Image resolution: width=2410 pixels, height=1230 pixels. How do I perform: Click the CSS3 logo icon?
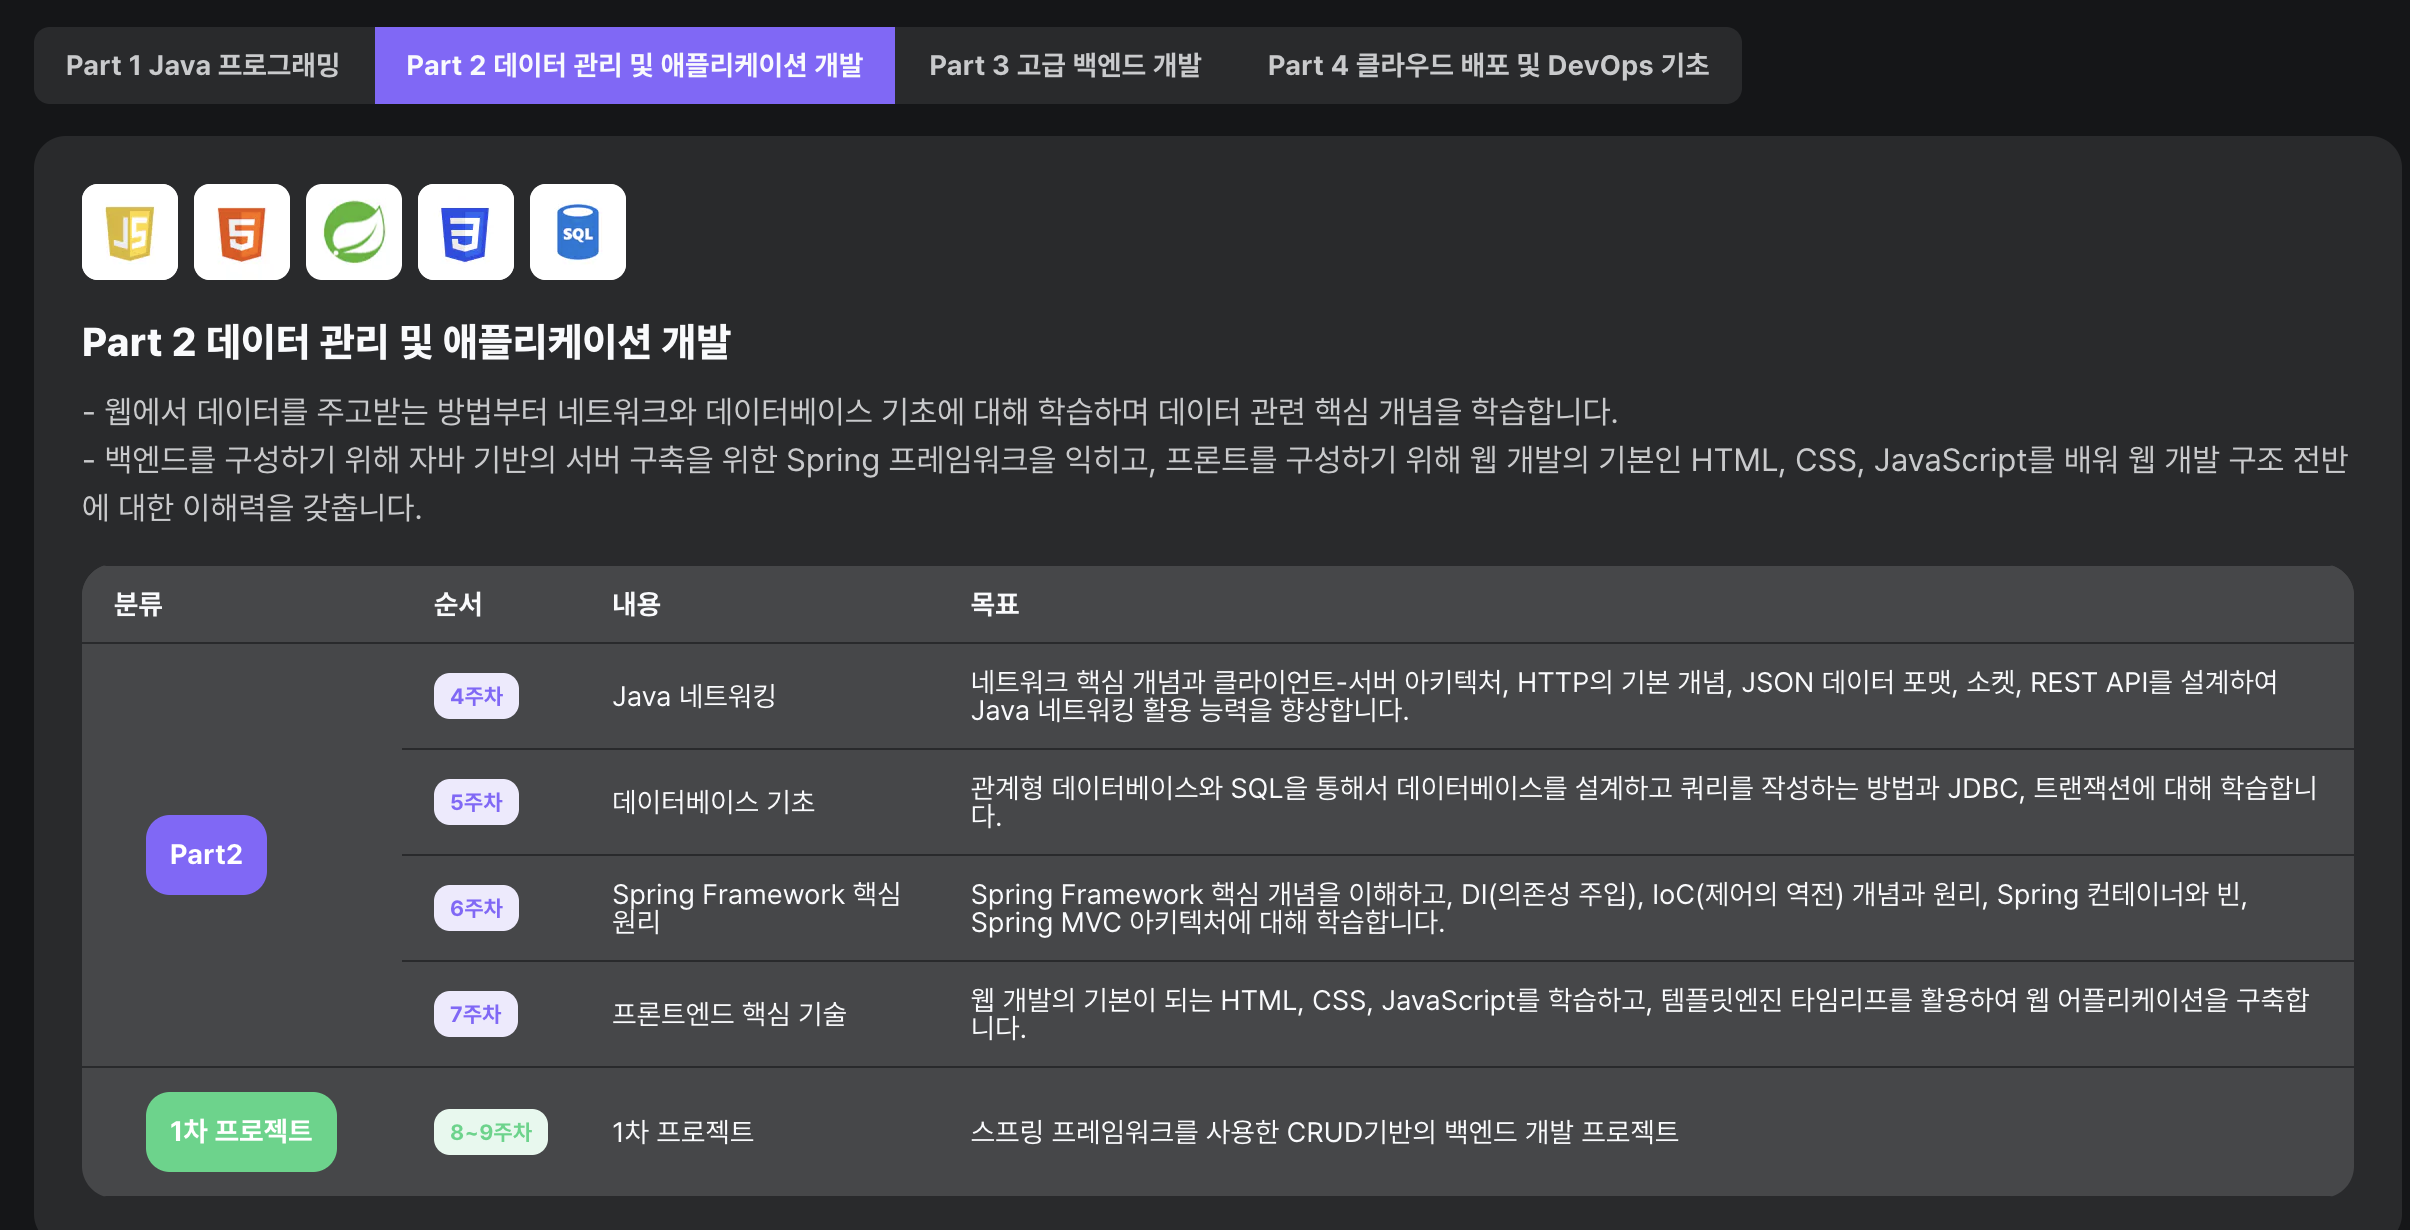click(x=466, y=232)
